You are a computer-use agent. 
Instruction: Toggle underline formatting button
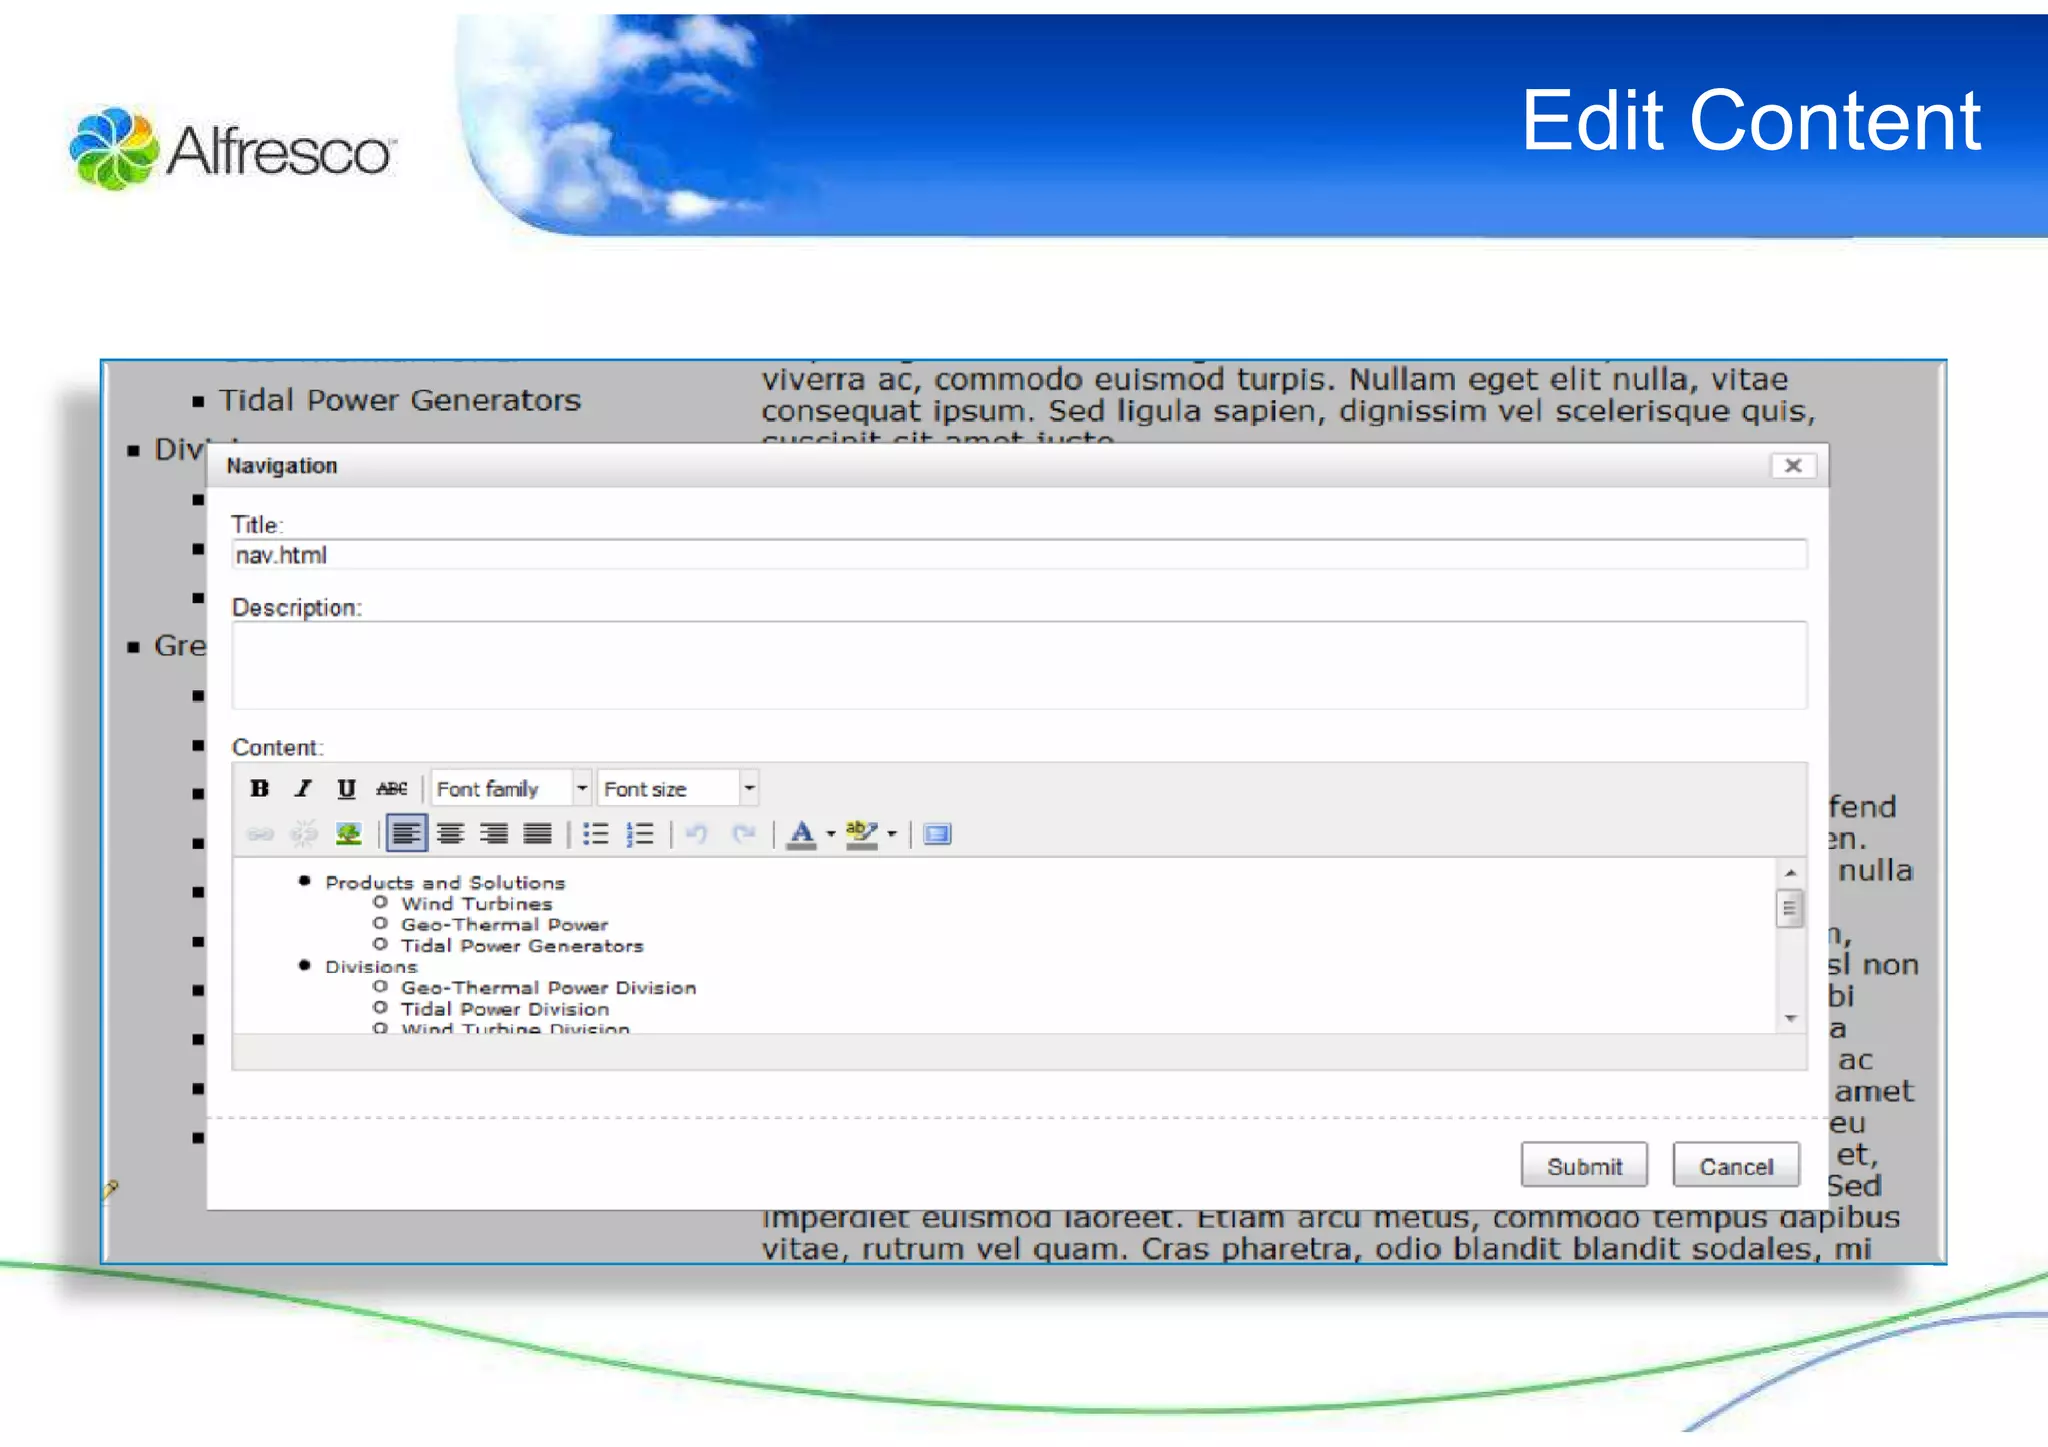point(346,789)
